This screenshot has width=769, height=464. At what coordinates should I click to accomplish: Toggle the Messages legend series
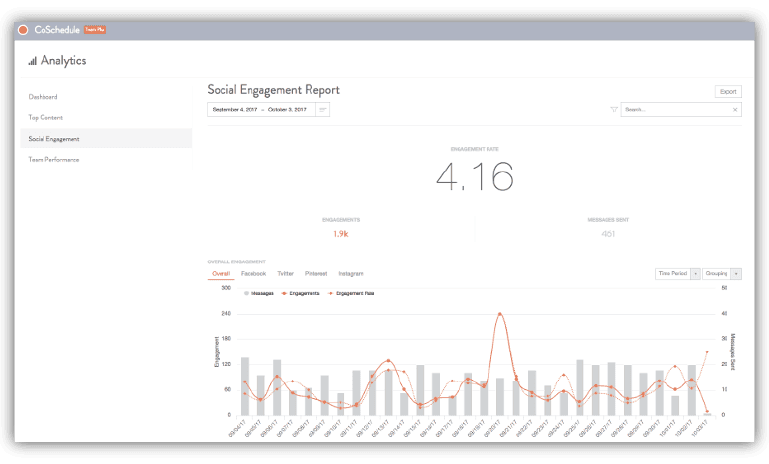[x=260, y=293]
